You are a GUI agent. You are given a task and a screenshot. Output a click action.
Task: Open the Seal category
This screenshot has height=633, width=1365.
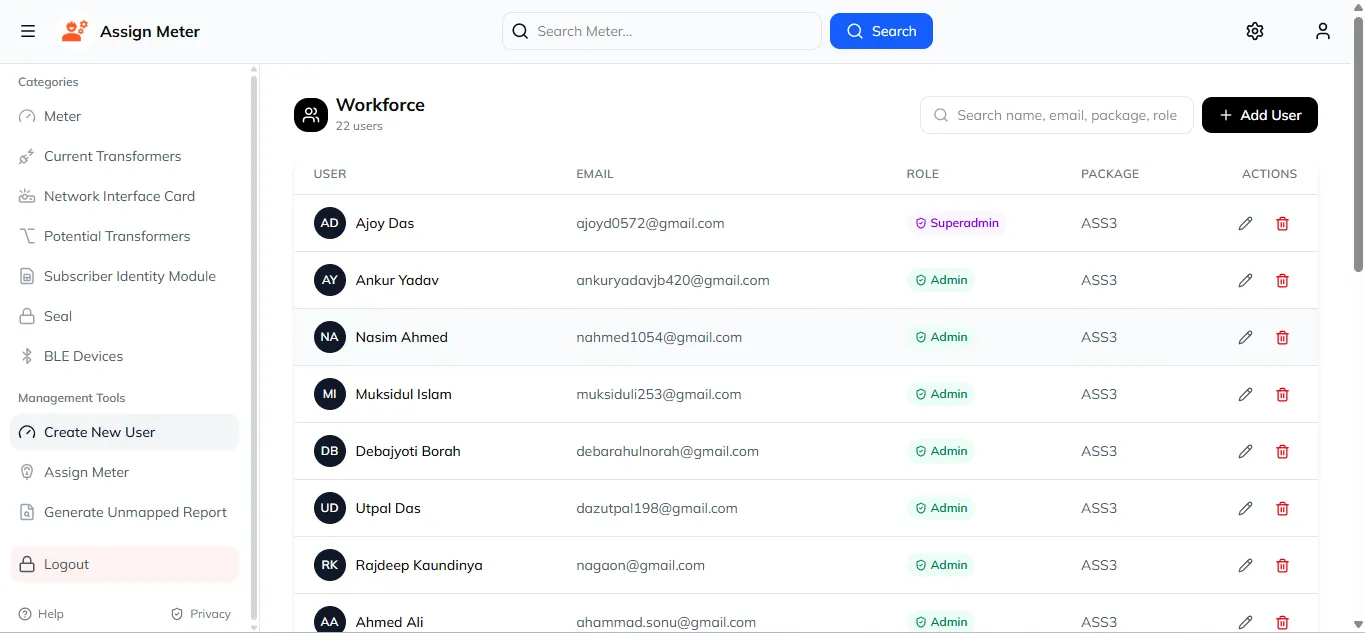[x=124, y=316]
